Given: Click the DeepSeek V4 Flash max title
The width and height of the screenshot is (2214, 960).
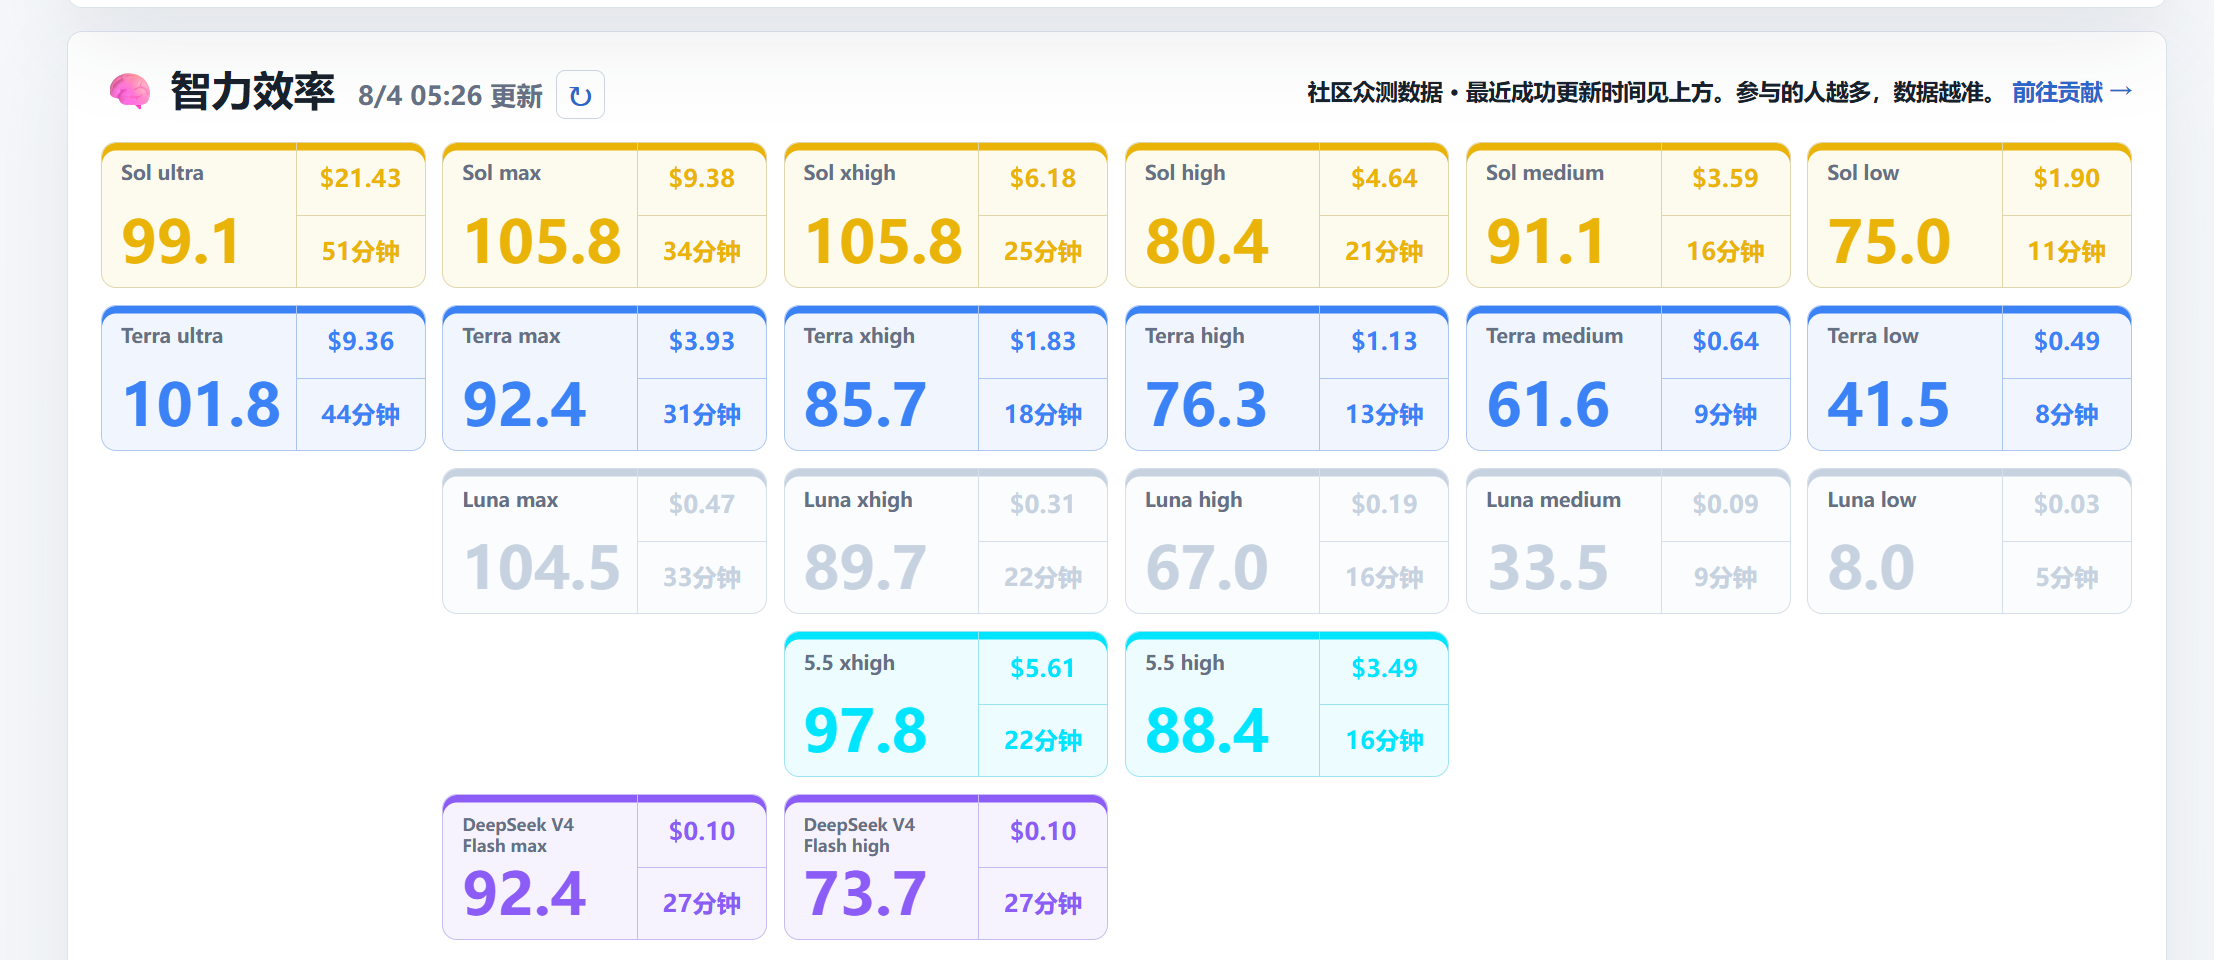Looking at the screenshot, I should [518, 835].
